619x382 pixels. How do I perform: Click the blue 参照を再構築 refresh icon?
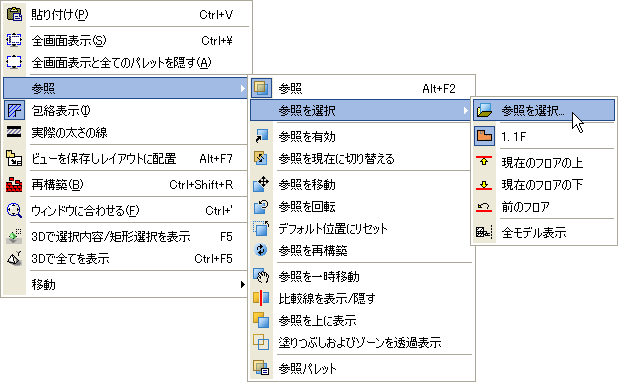point(261,250)
